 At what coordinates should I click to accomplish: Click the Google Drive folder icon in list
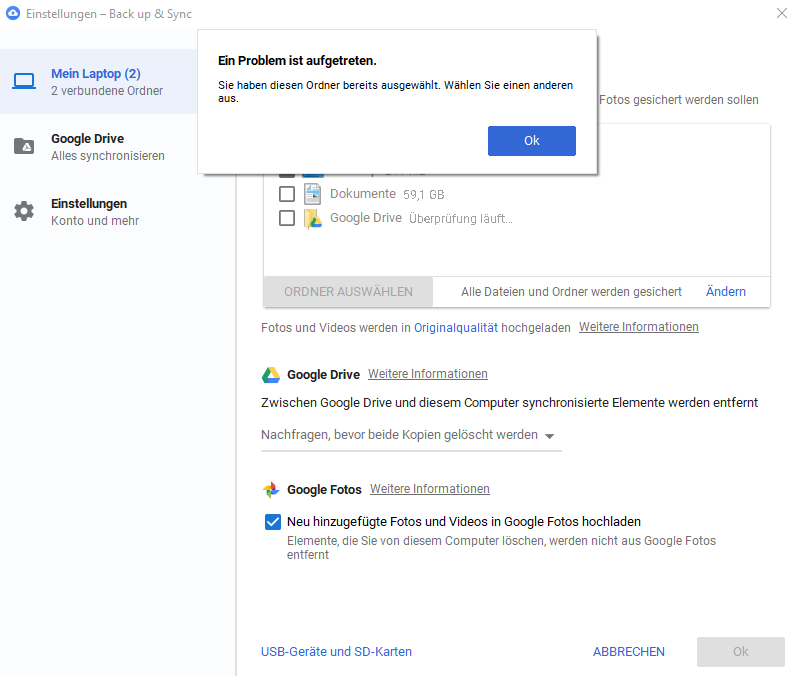(313, 218)
